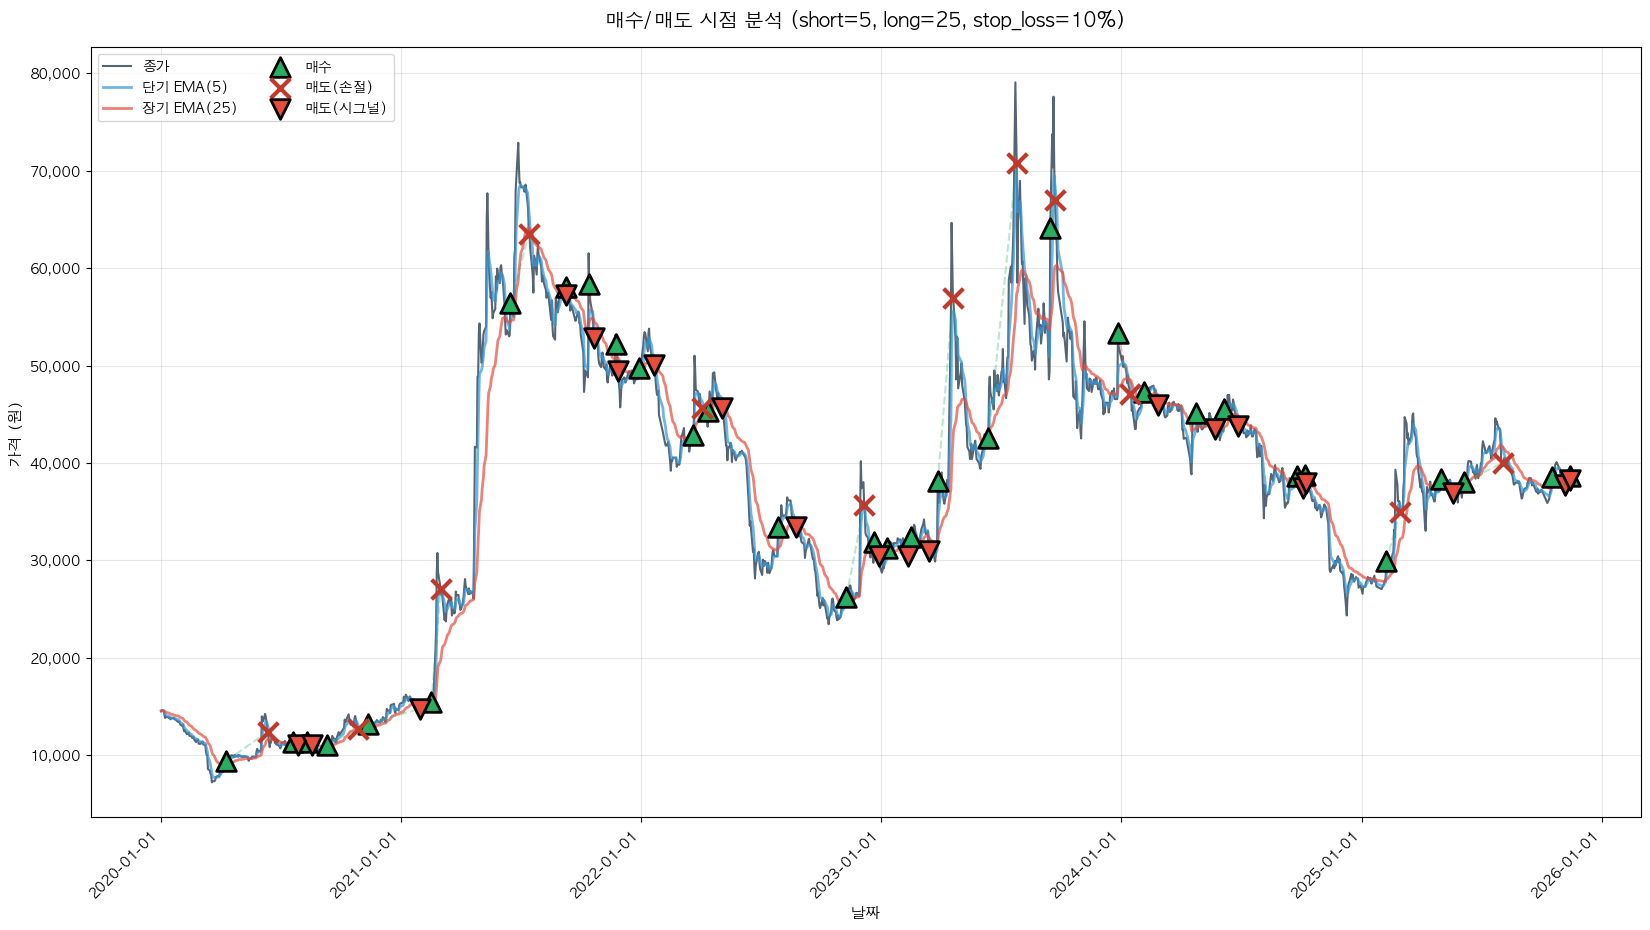Click the chart title with short=5, long=25
The width and height of the screenshot is (1650, 930).
click(x=865, y=20)
